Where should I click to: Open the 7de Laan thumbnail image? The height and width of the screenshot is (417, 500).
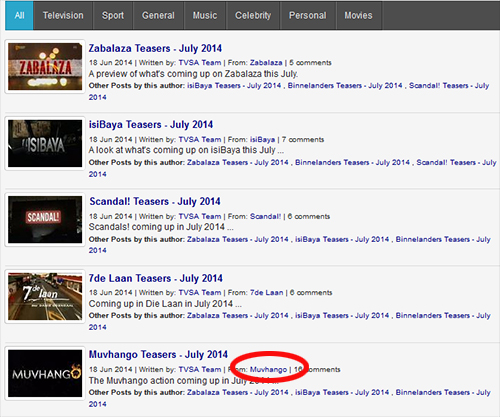[x=45, y=296]
